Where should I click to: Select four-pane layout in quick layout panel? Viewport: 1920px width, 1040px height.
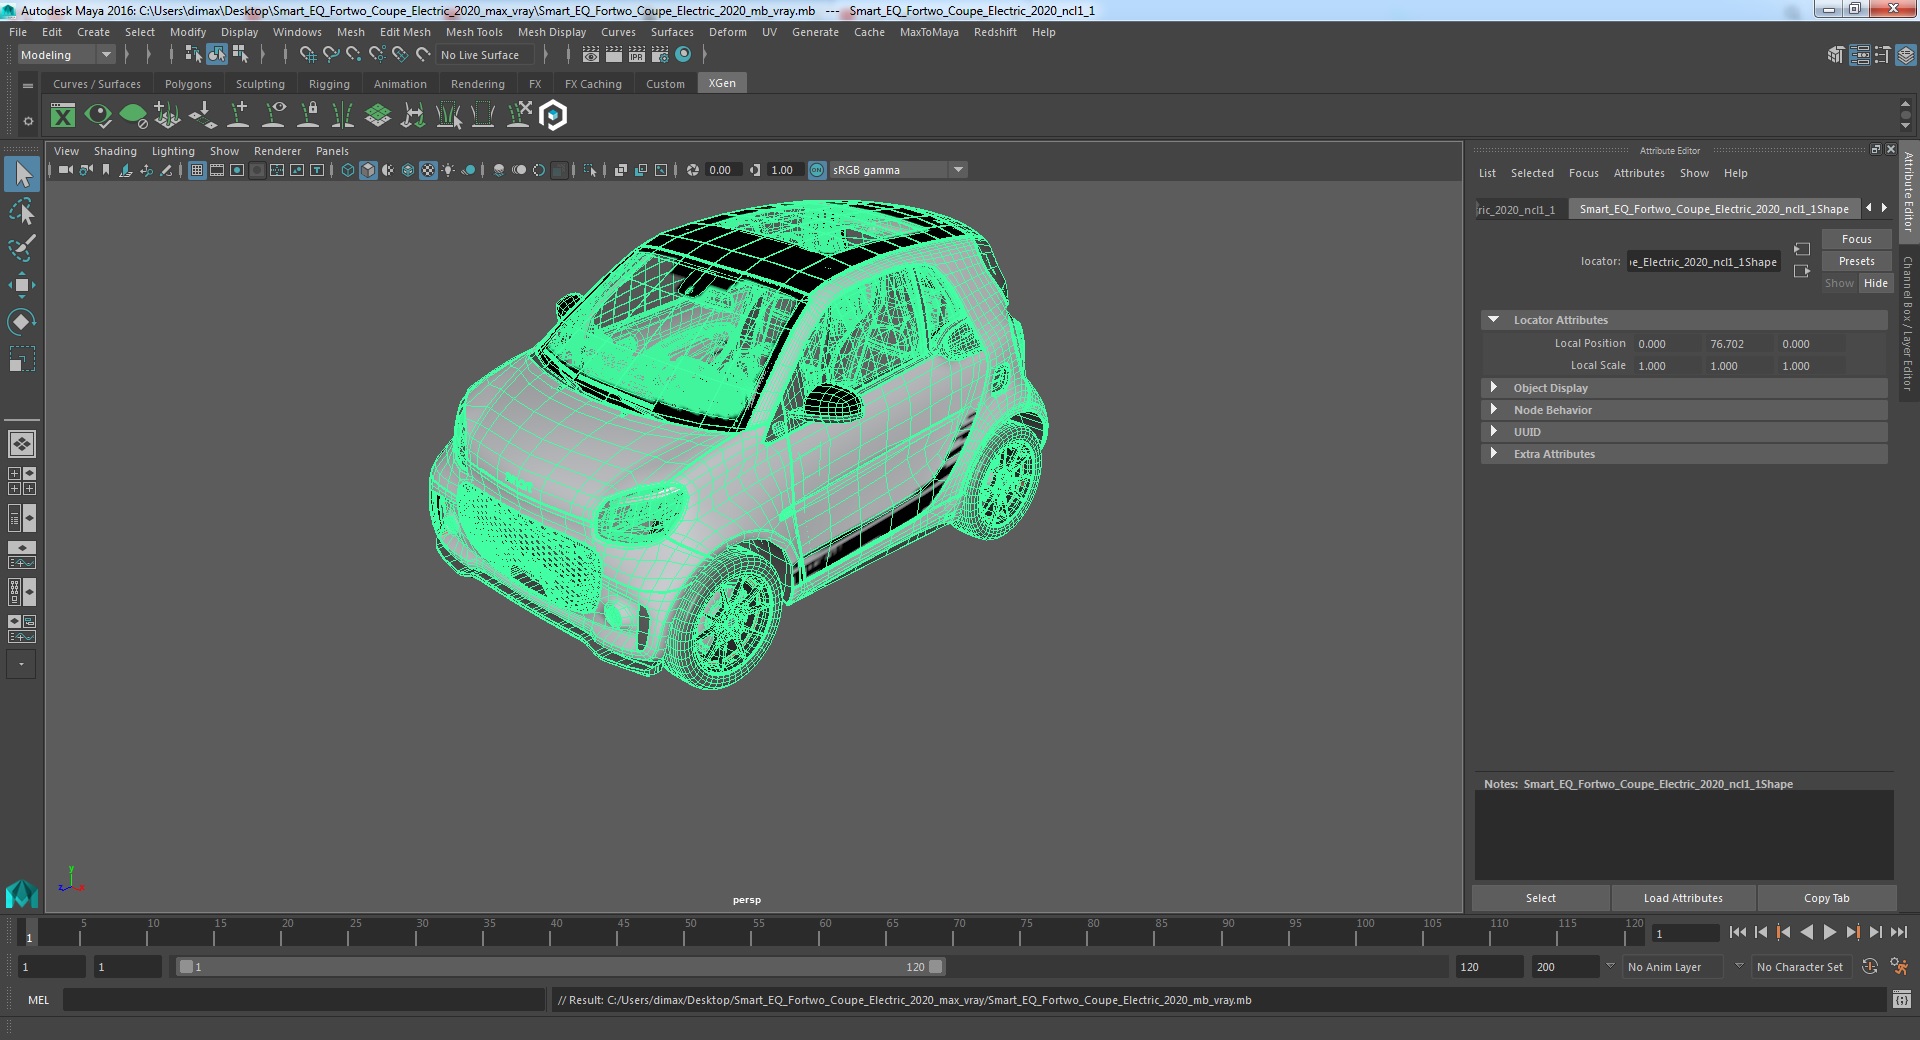(x=22, y=481)
